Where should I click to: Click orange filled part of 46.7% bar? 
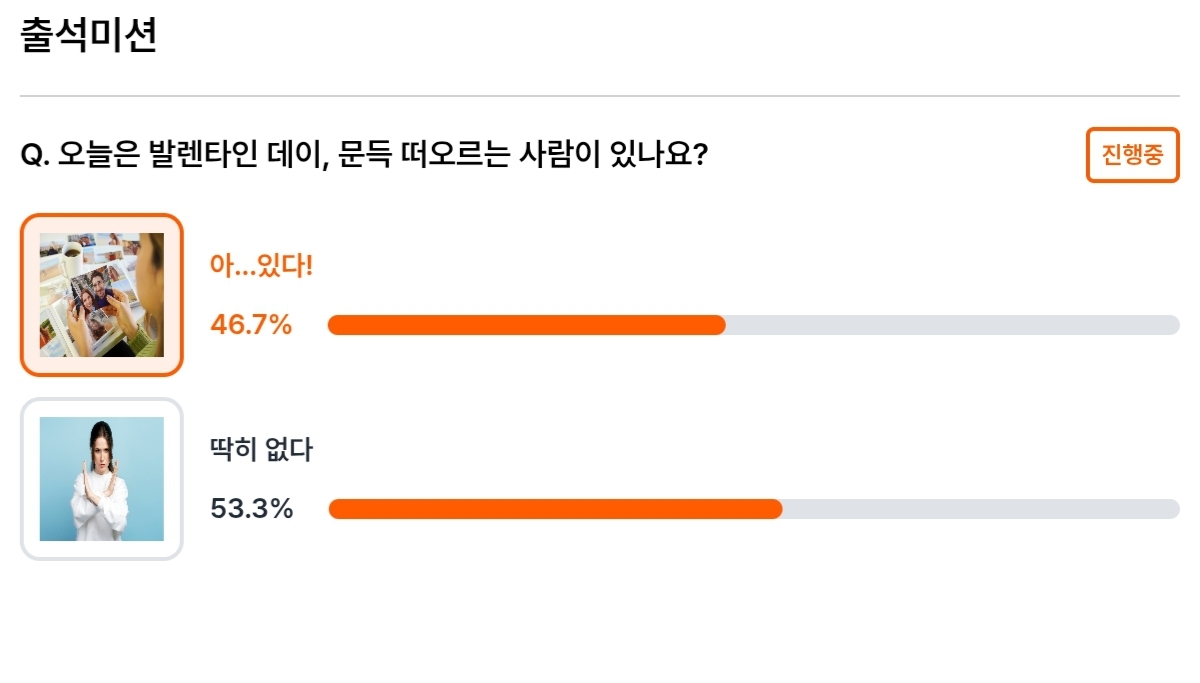(x=527, y=325)
